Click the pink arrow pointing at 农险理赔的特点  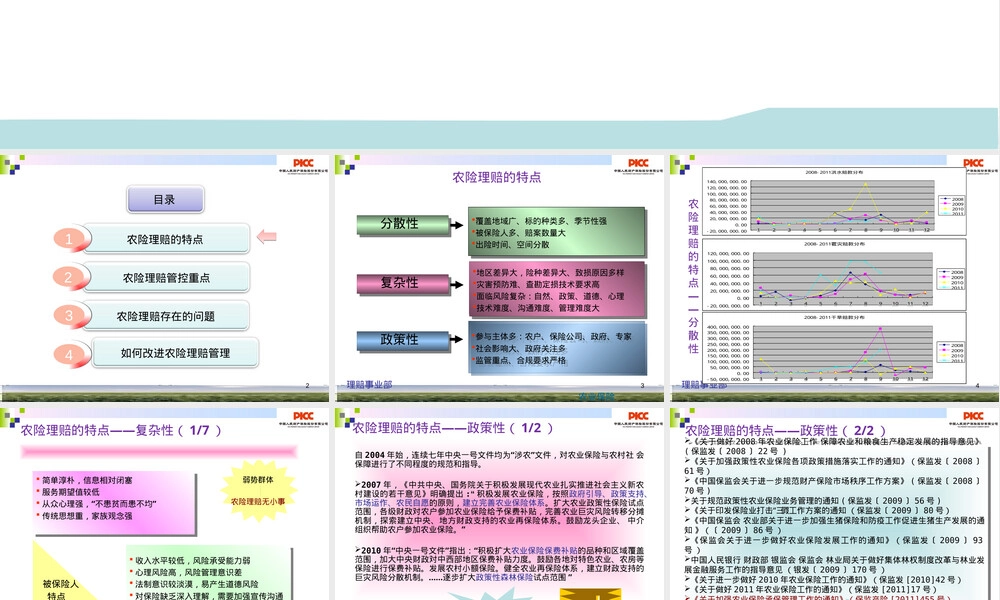(267, 237)
